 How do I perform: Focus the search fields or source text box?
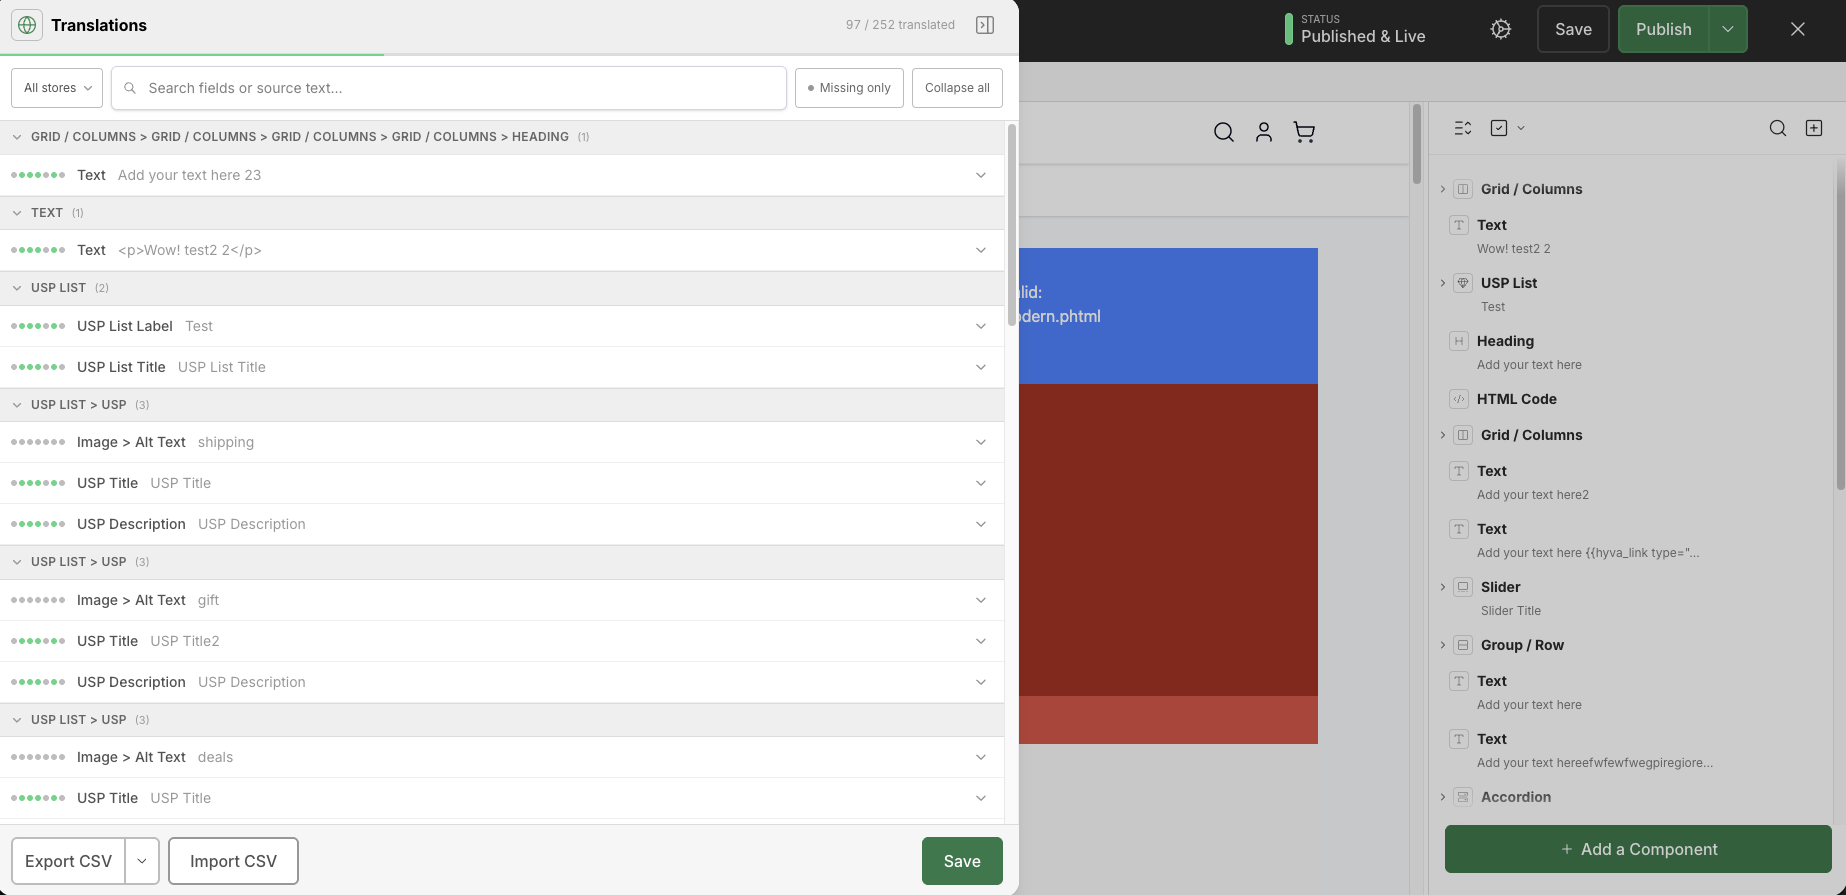tap(449, 88)
